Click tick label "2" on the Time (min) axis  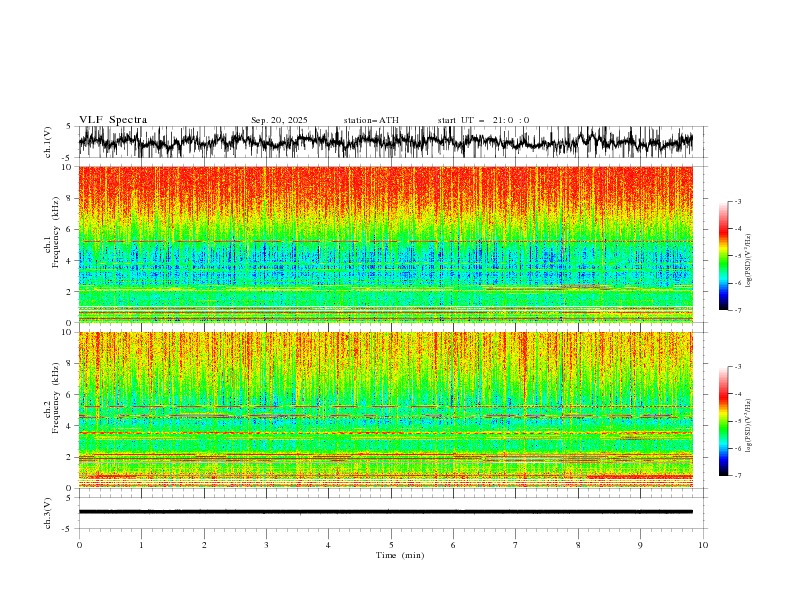(x=204, y=545)
